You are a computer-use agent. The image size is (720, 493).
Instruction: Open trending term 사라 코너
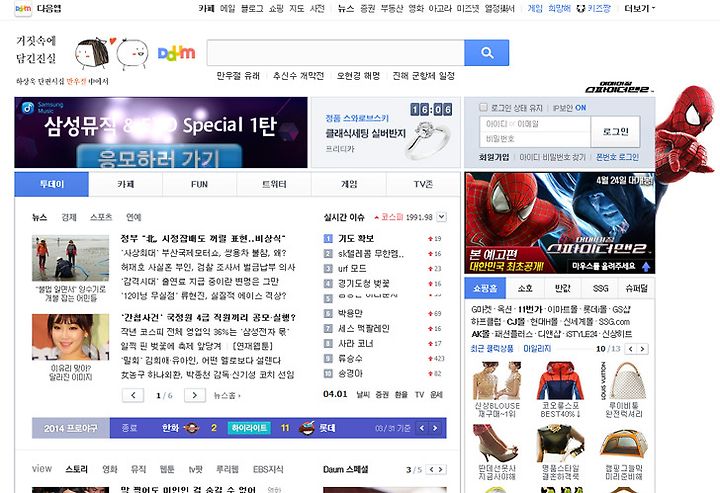pos(356,344)
